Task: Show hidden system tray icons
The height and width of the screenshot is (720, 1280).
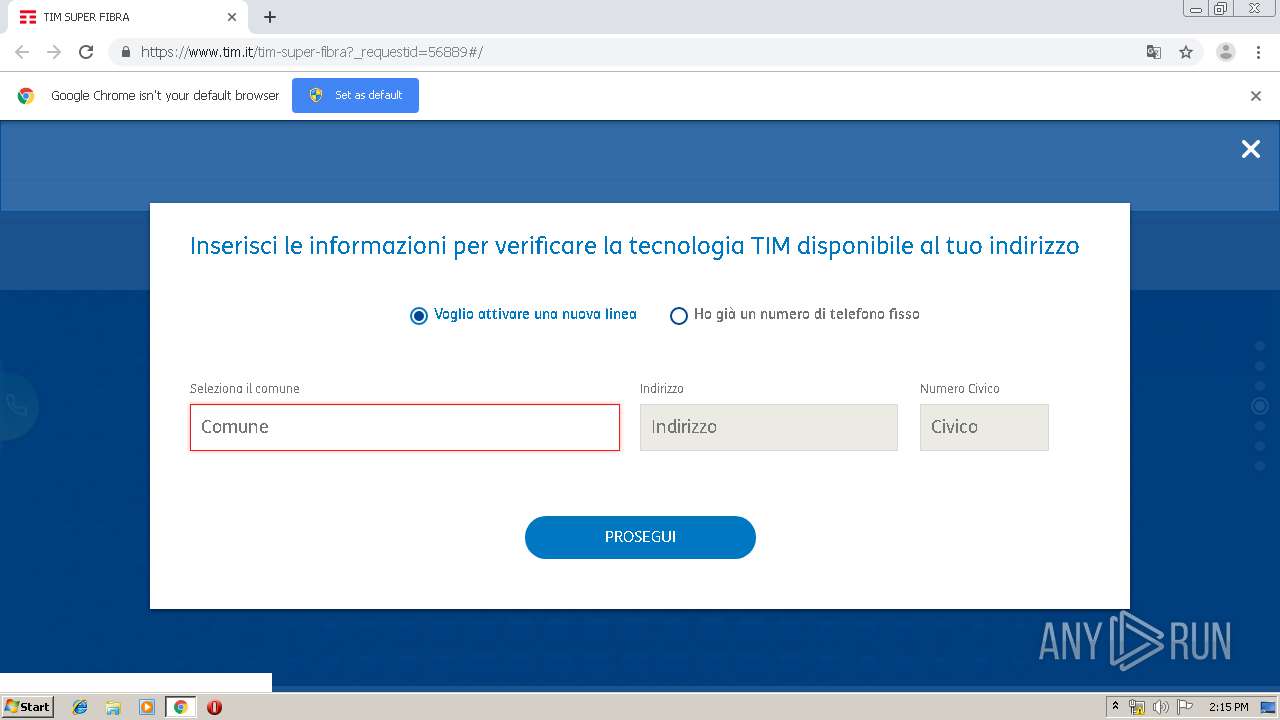Action: click(1116, 707)
